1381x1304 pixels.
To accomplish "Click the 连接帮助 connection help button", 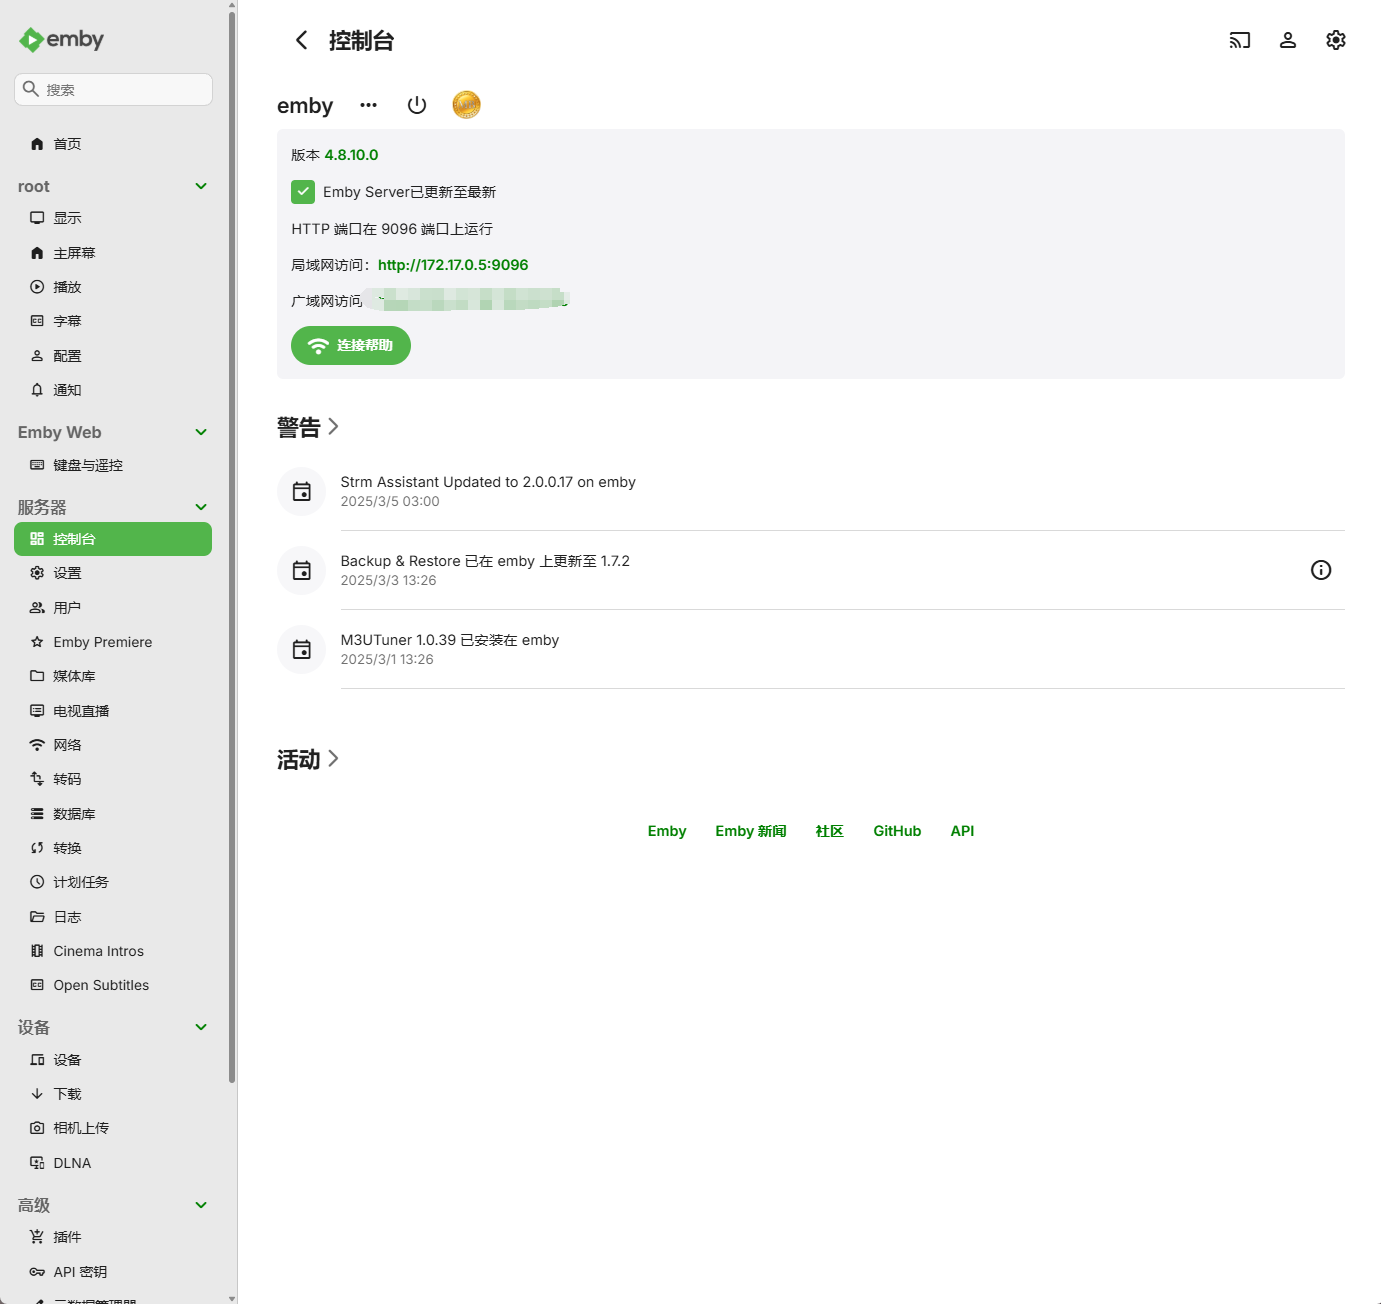I will [350, 345].
